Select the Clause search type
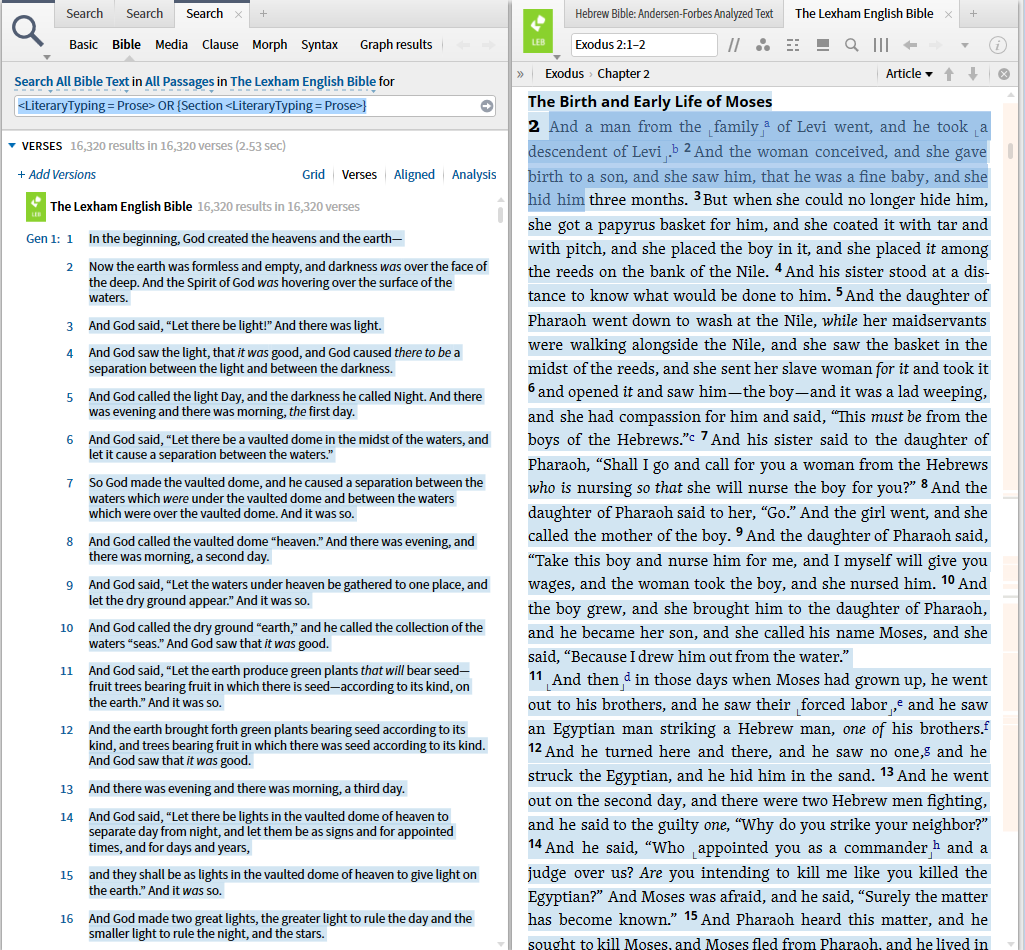Screen dimensions: 1025x950 coord(220,44)
